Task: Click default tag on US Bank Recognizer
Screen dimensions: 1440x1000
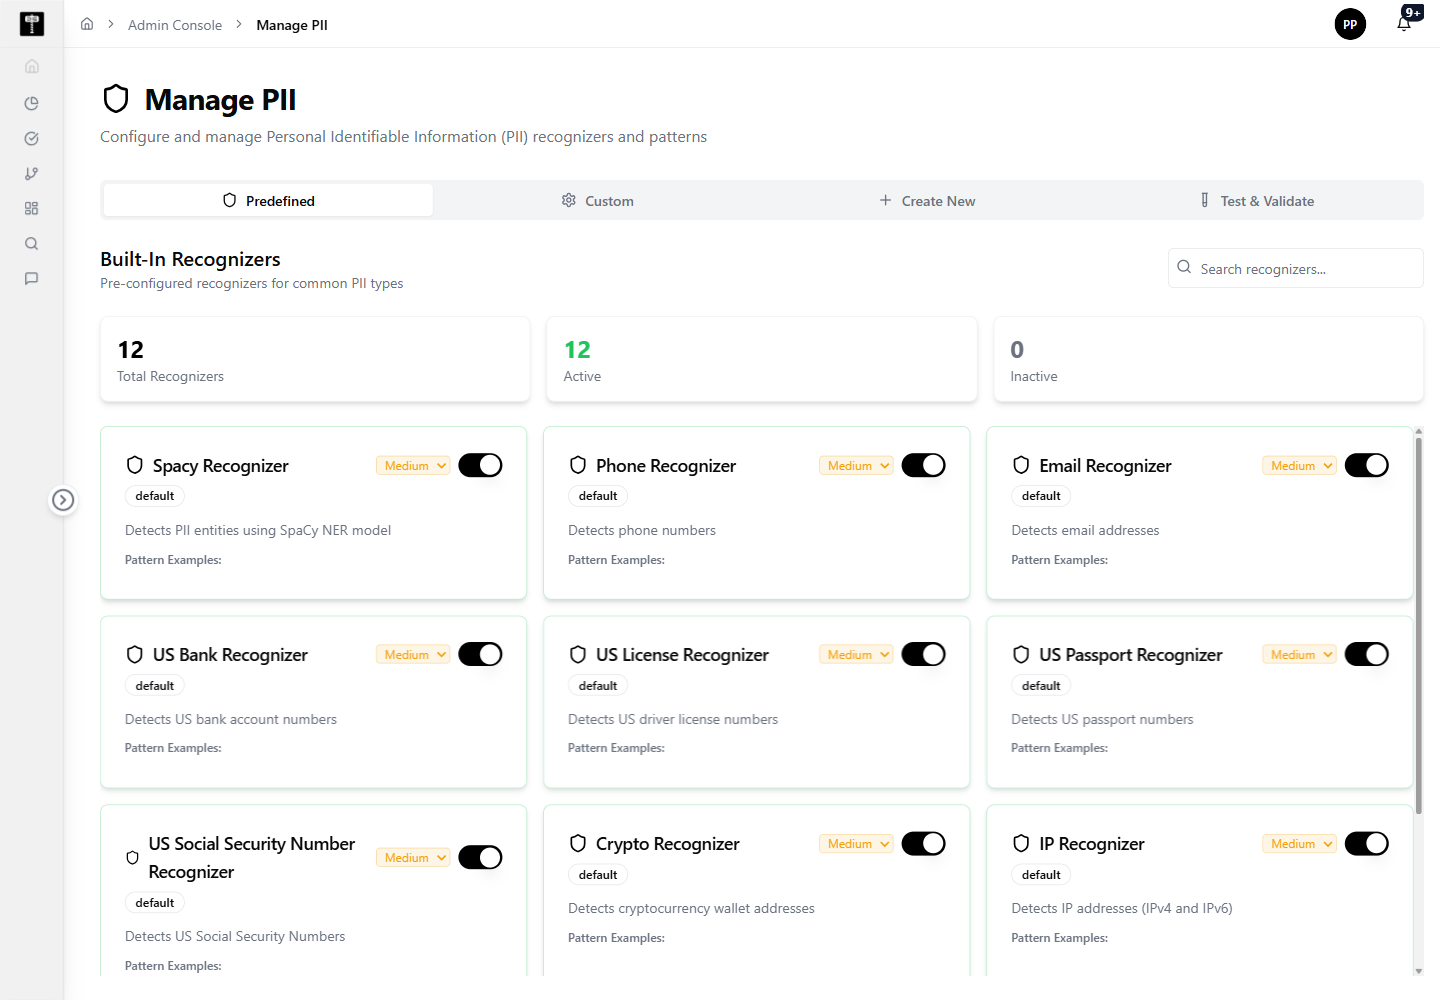Action: pos(155,686)
